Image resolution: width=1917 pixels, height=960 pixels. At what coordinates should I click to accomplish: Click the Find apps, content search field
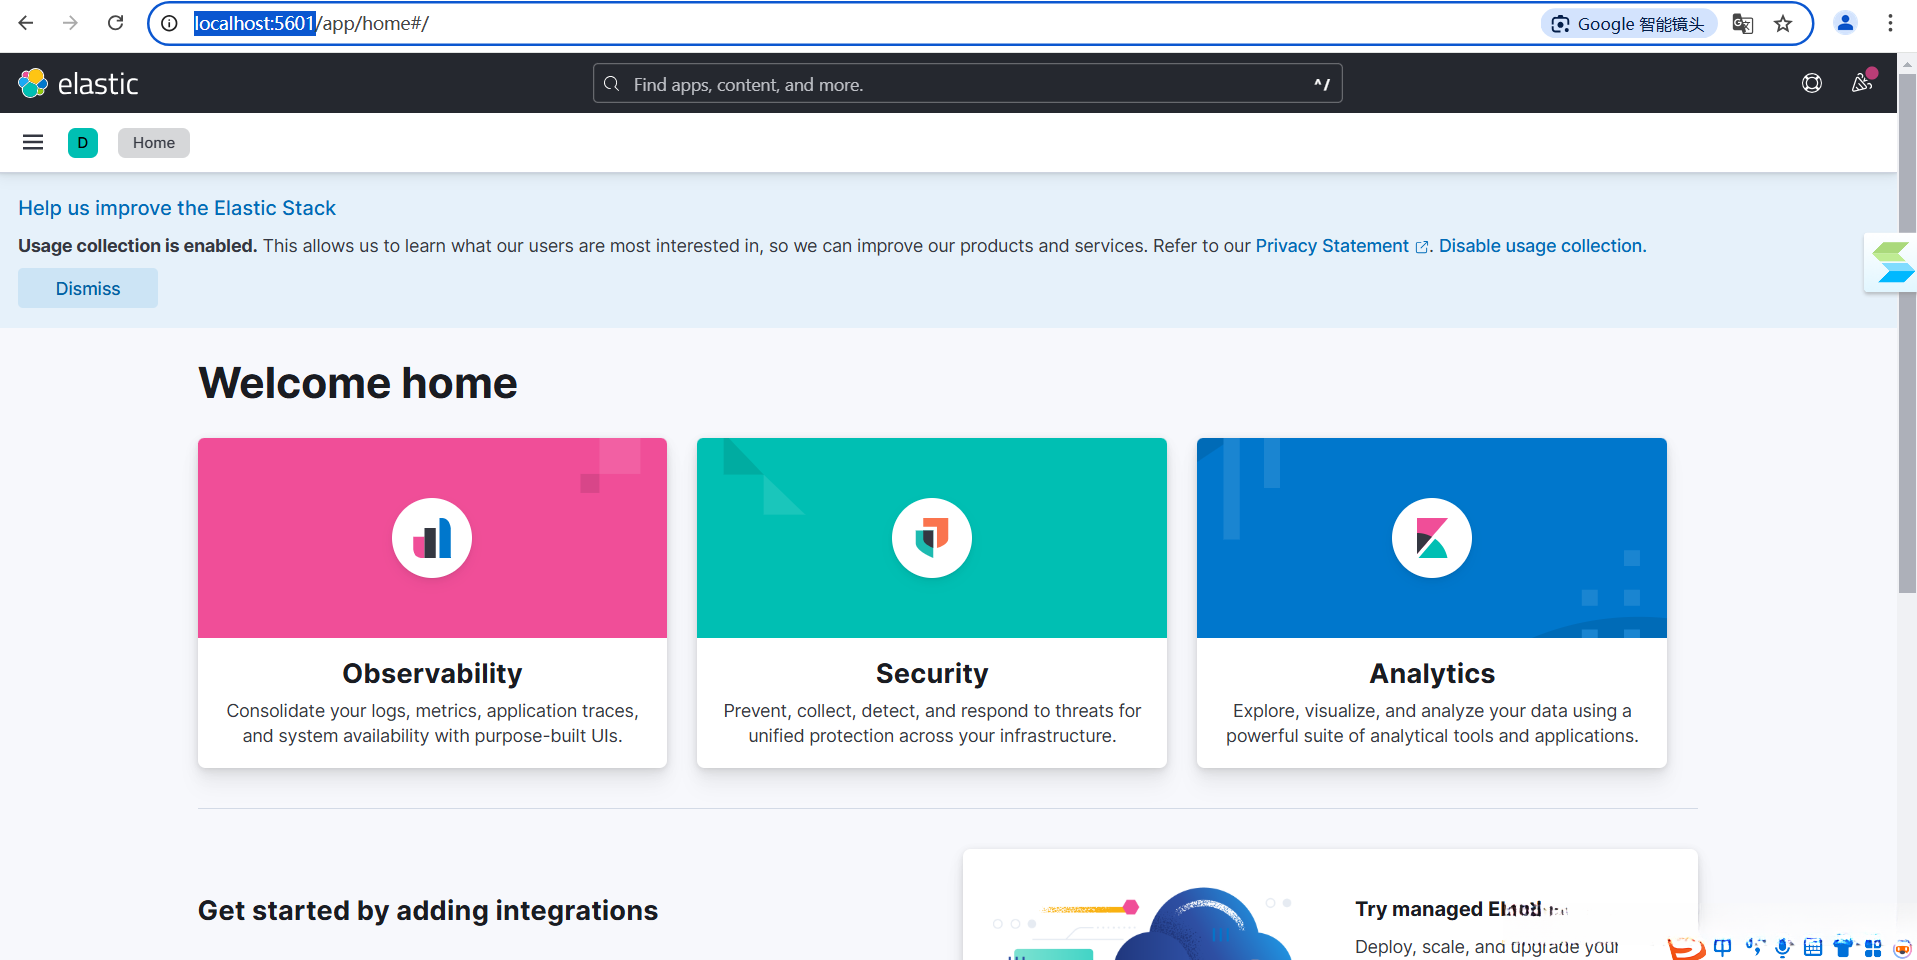coord(967,84)
